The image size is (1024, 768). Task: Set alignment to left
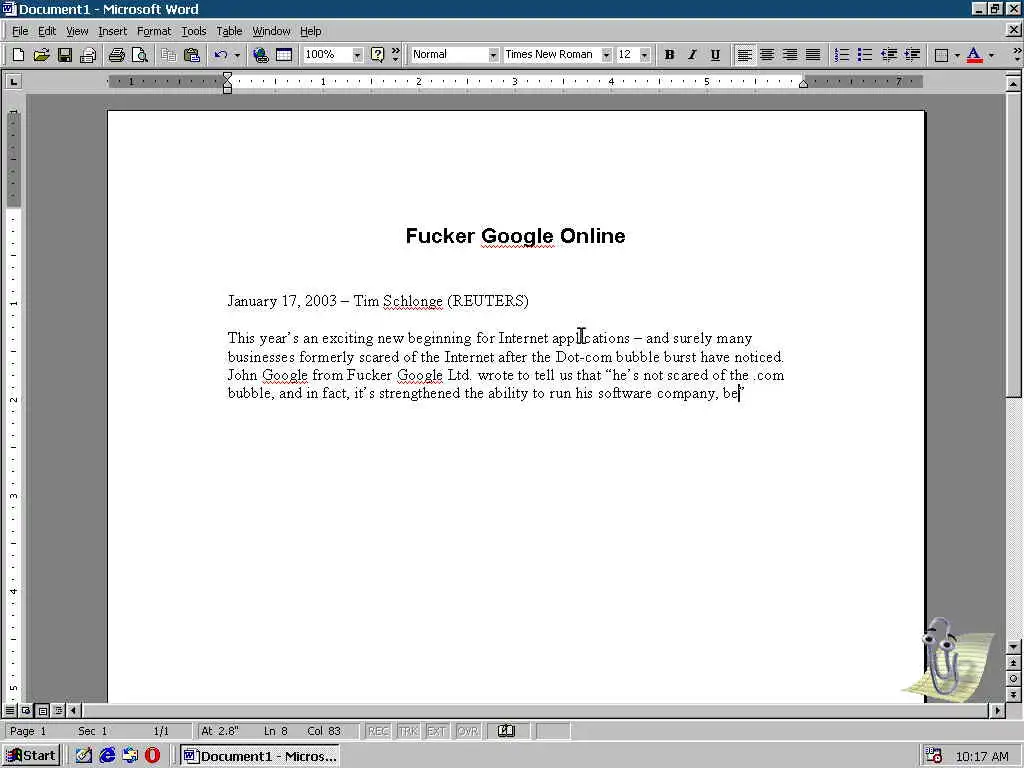[744, 55]
